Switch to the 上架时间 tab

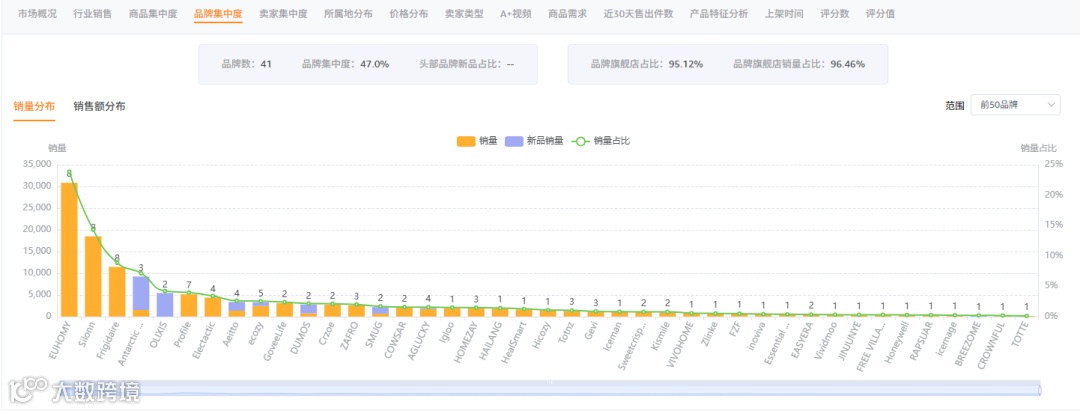pyautogui.click(x=784, y=13)
